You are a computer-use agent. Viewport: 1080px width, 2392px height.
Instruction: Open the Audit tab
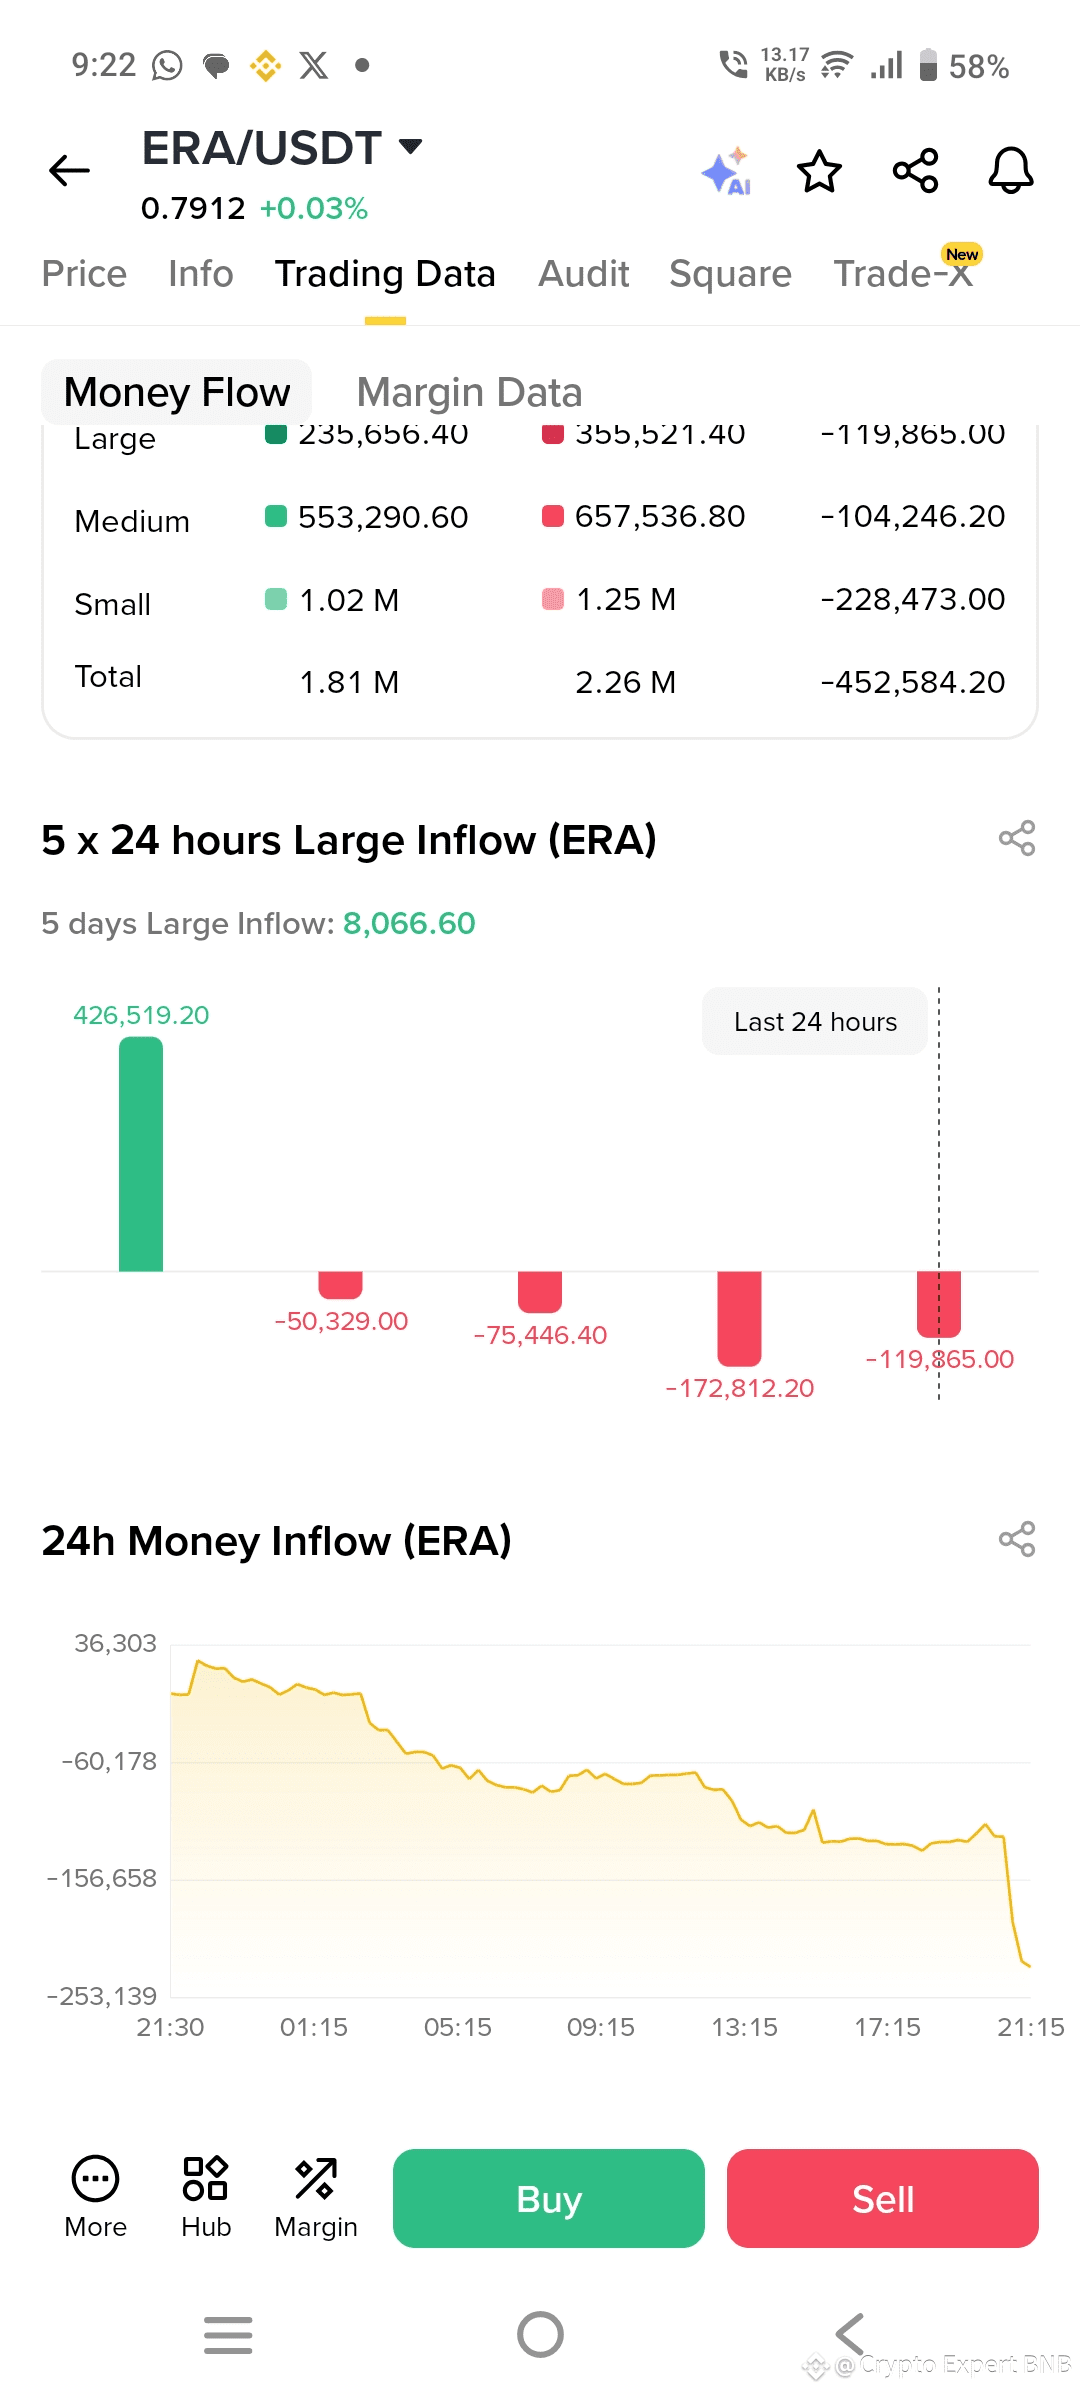[584, 274]
